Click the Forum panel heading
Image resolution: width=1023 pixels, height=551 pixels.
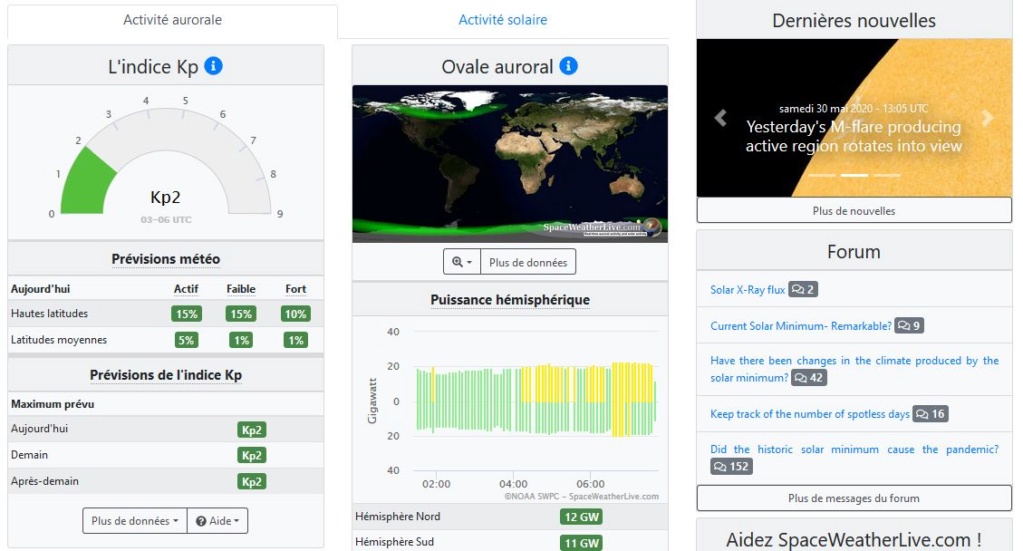[x=854, y=252]
